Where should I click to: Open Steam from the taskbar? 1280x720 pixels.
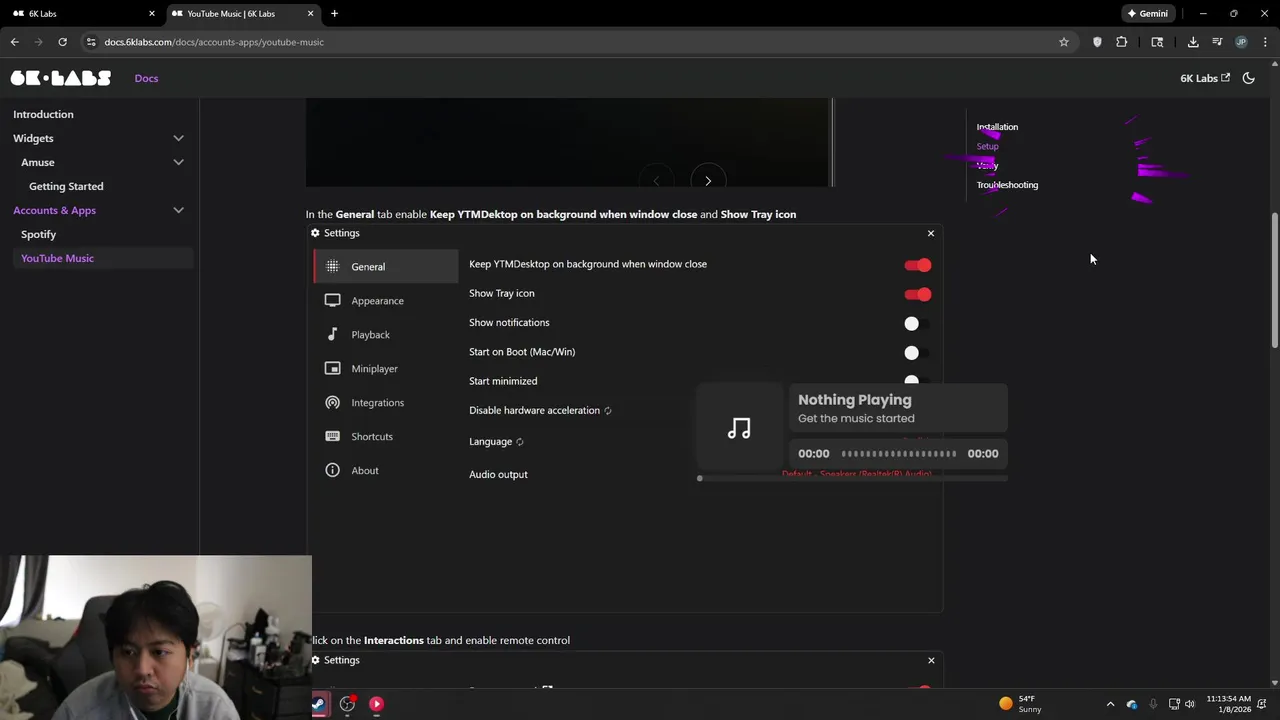pos(318,704)
